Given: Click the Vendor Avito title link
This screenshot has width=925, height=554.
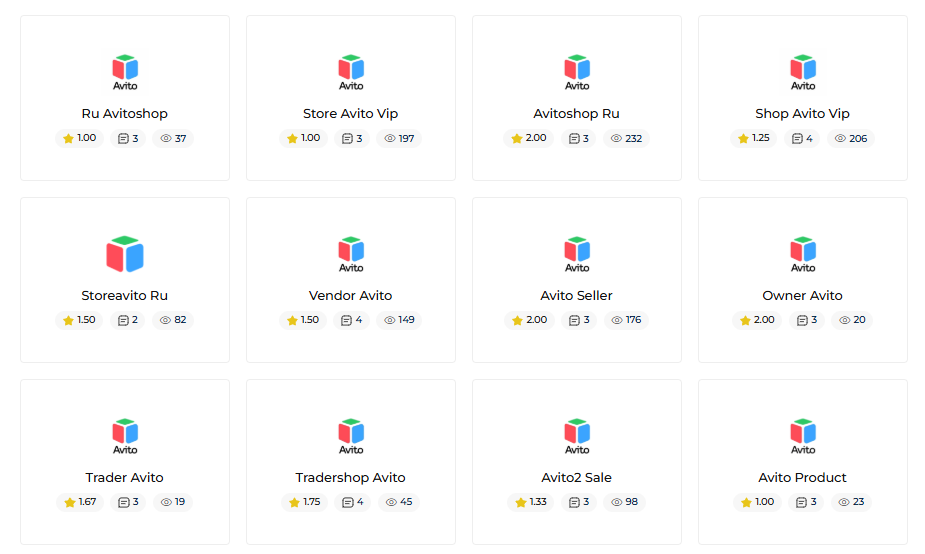Looking at the screenshot, I should pyautogui.click(x=350, y=296).
